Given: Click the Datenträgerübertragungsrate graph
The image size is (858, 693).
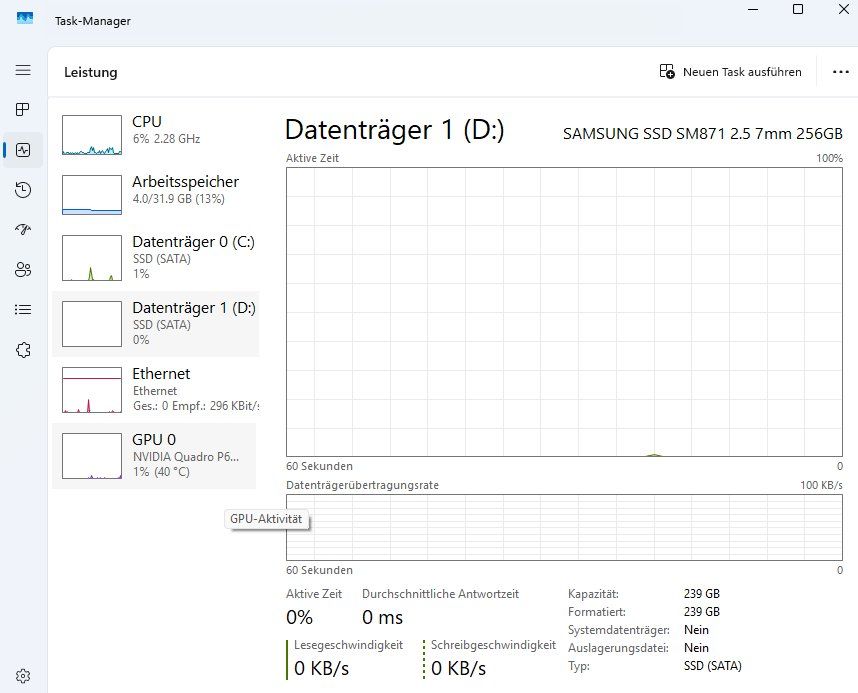Looking at the screenshot, I should pyautogui.click(x=564, y=528).
